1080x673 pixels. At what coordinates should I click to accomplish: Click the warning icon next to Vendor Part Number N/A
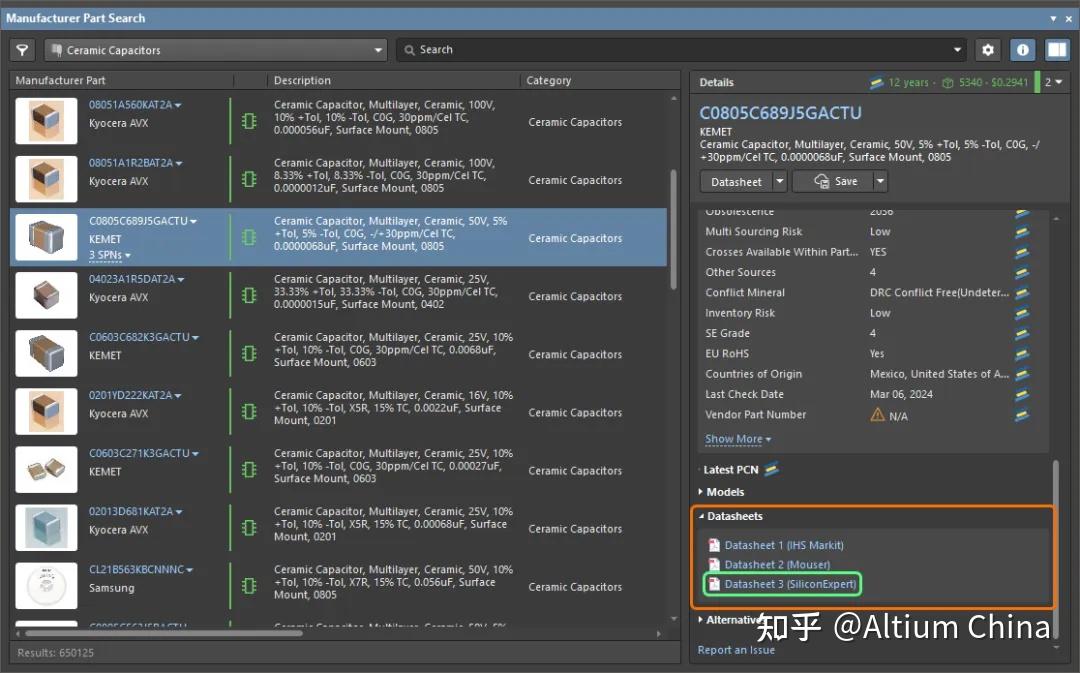(x=875, y=415)
